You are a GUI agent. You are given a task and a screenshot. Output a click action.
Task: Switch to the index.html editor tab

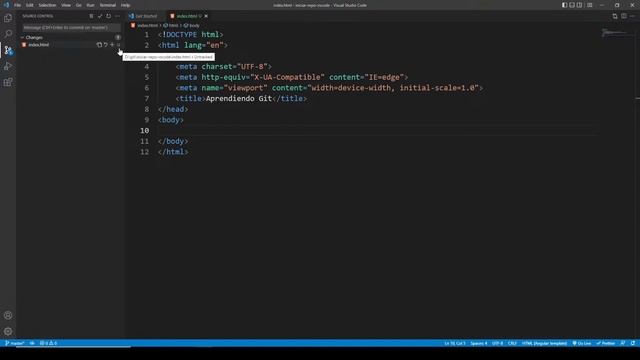coord(187,16)
